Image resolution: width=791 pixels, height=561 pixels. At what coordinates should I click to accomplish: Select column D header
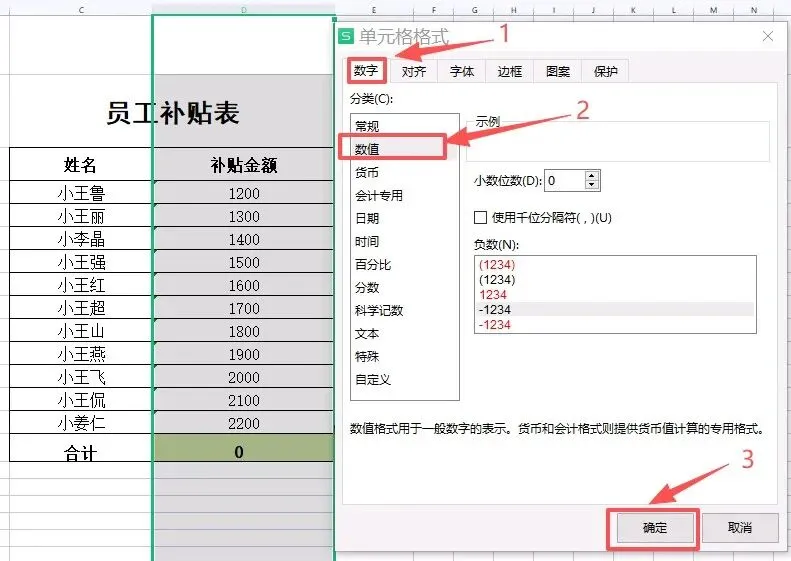click(244, 10)
